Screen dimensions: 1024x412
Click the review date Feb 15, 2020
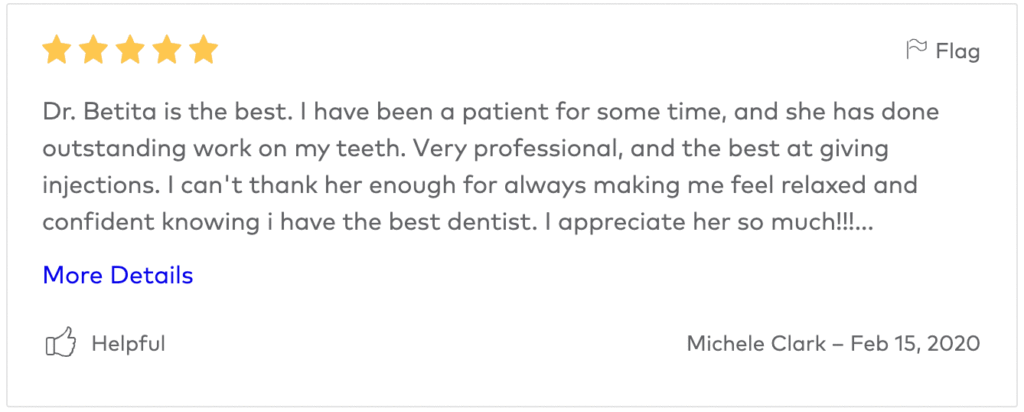[915, 344]
